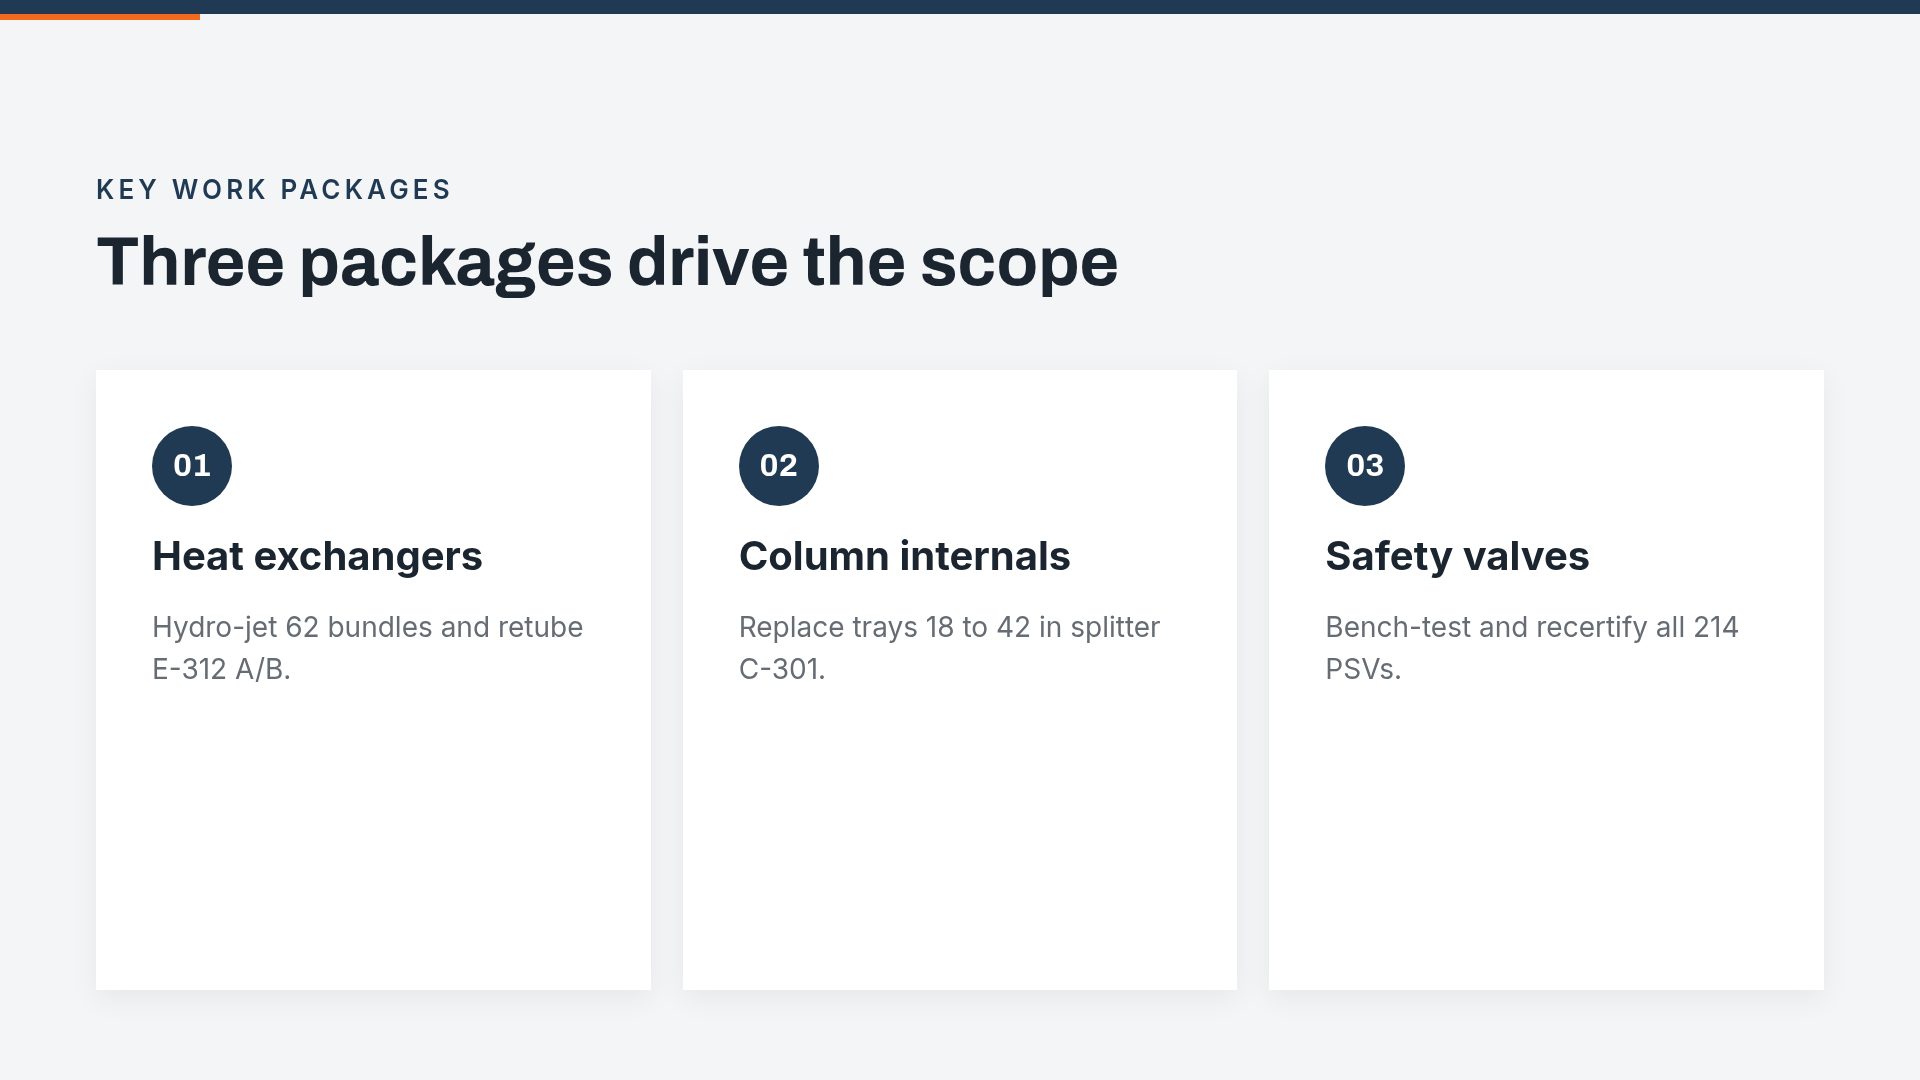Screen dimensions: 1920x1080
Task: Click empty area of Column internals card
Action: (960, 840)
